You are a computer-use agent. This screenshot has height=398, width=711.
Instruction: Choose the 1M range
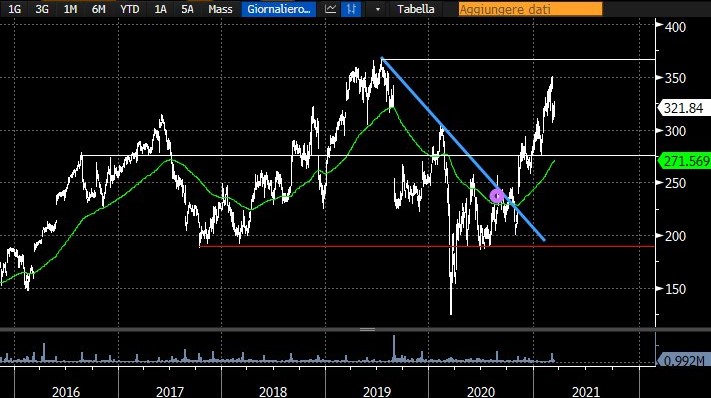click(70, 9)
